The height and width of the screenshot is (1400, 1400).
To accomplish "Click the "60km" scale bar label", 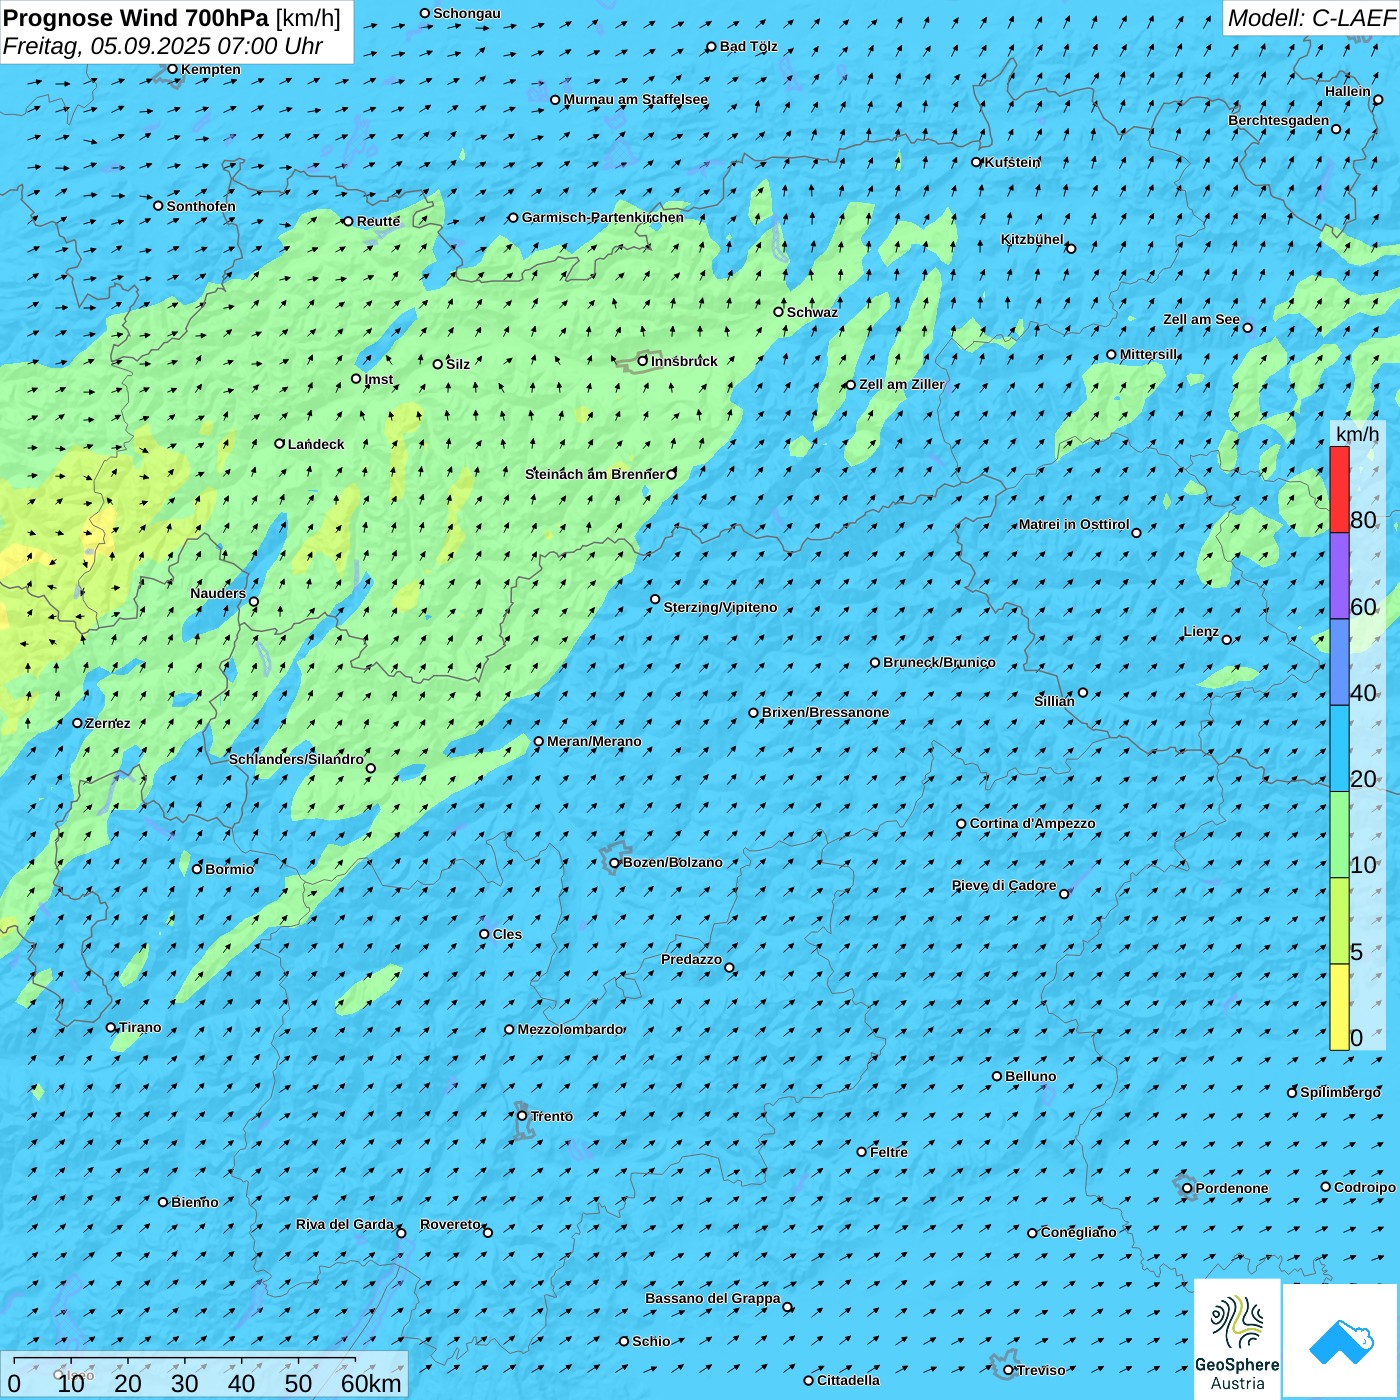I will (371, 1383).
